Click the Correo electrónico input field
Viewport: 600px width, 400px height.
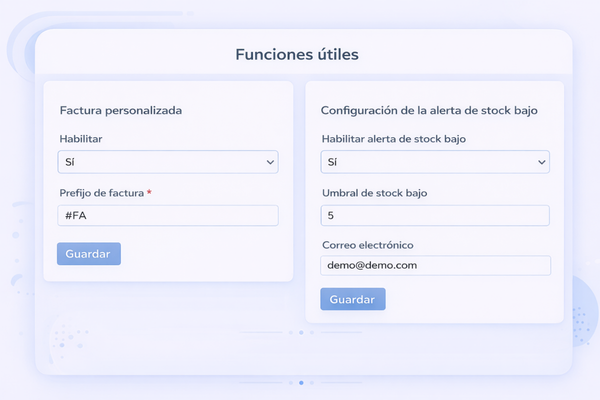(435, 265)
